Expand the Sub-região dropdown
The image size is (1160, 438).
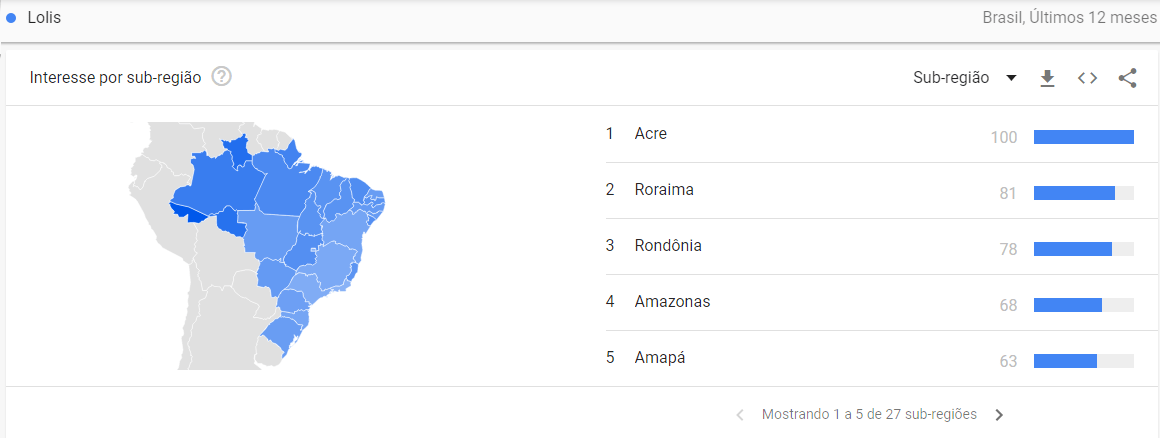tap(965, 78)
